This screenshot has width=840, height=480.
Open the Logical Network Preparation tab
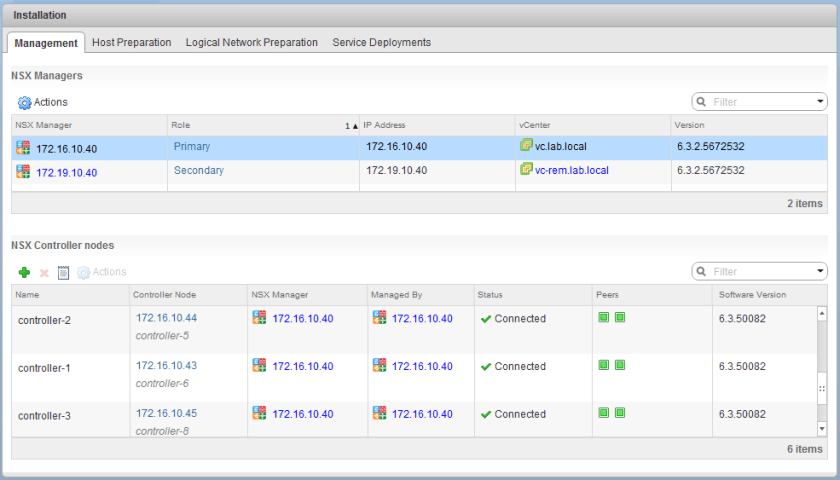(x=251, y=42)
